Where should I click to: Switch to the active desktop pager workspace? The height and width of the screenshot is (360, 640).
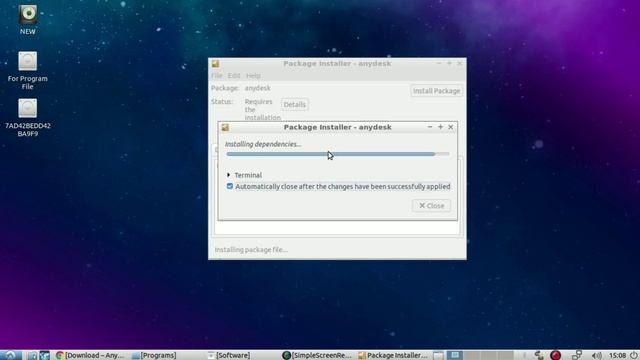[x=455, y=355]
